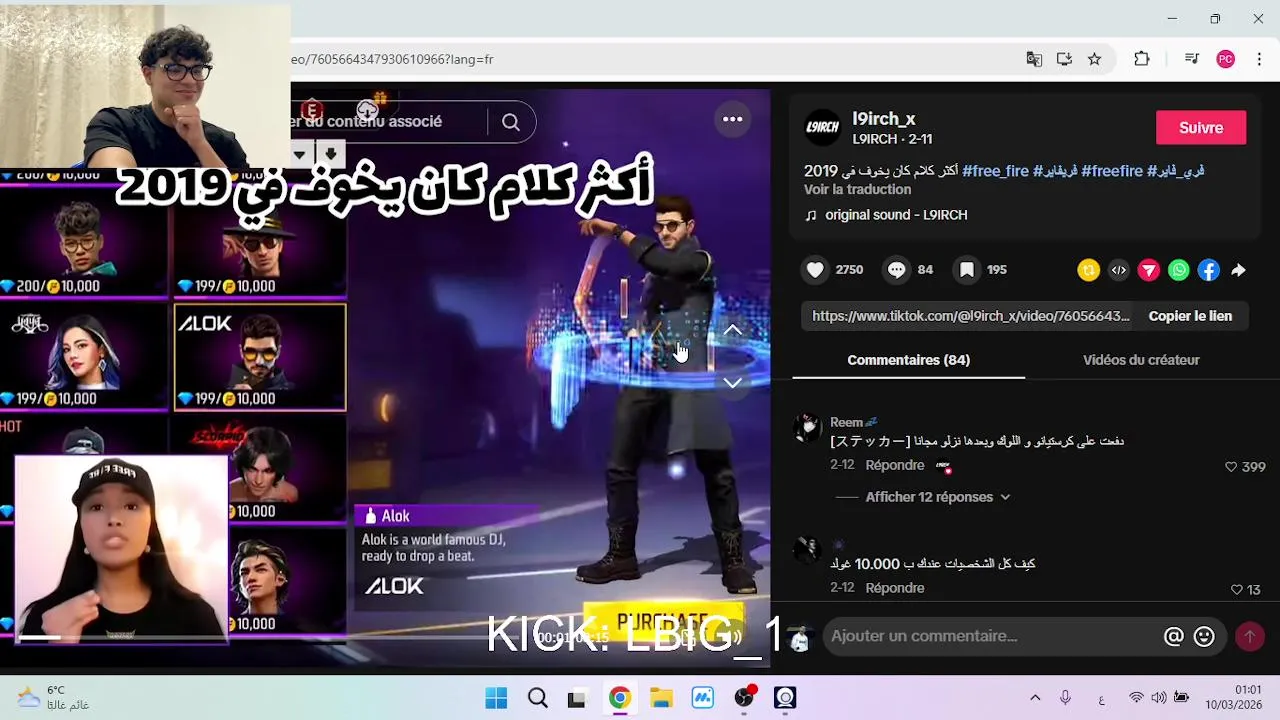1280x720 pixels.
Task: Open the Chrome three-dot menu
Action: 1259,59
